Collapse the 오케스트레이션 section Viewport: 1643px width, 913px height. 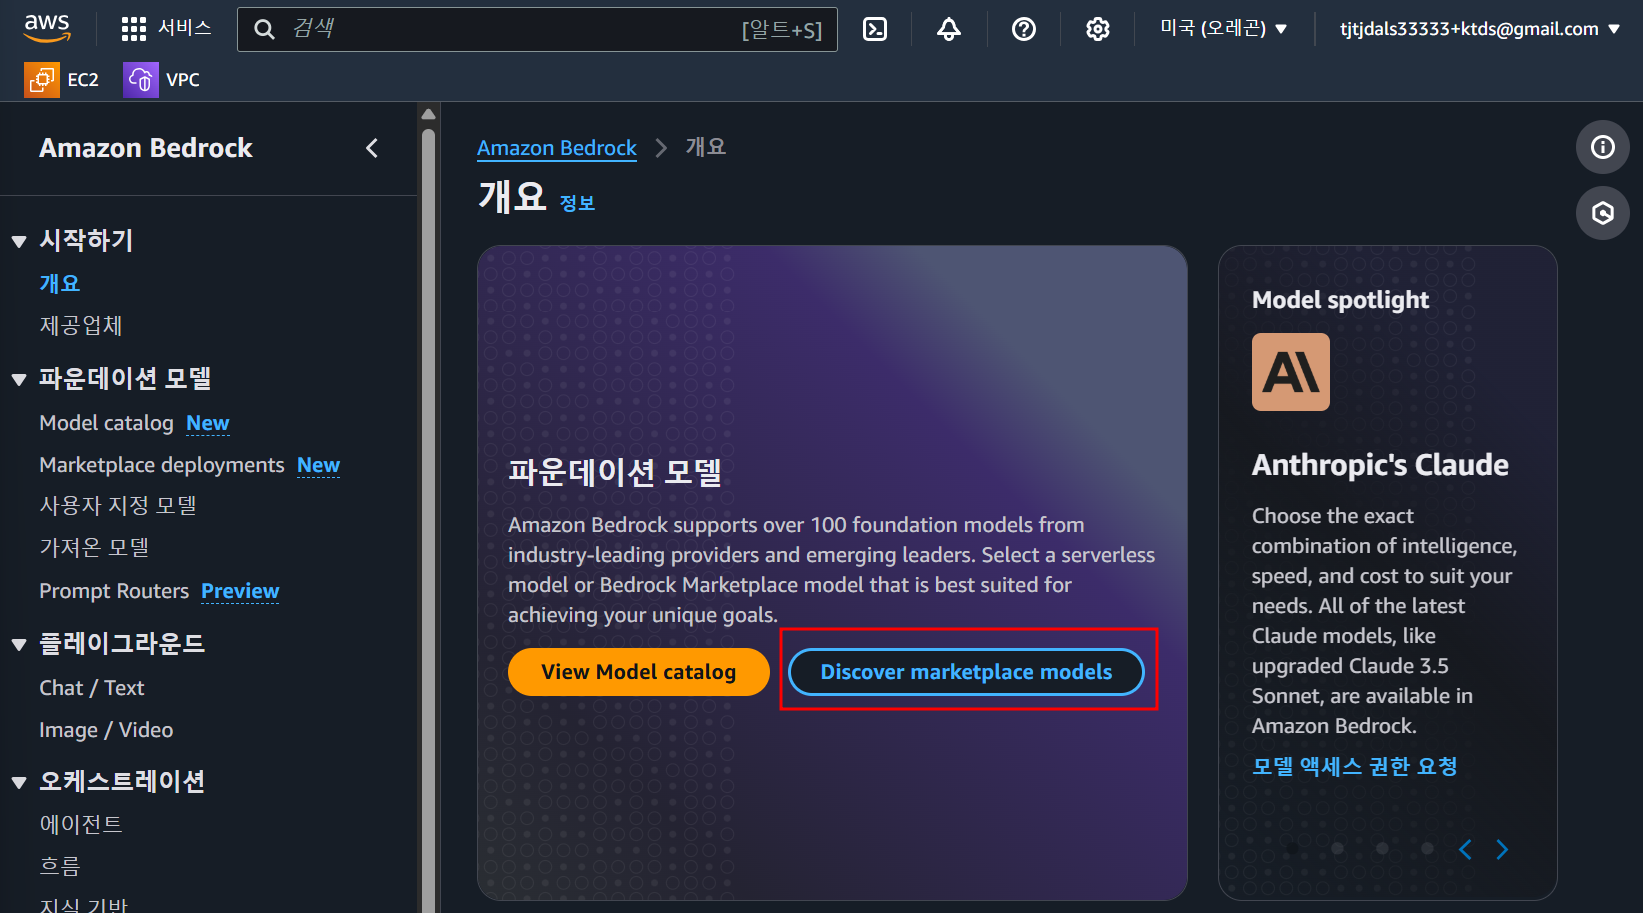(x=19, y=782)
